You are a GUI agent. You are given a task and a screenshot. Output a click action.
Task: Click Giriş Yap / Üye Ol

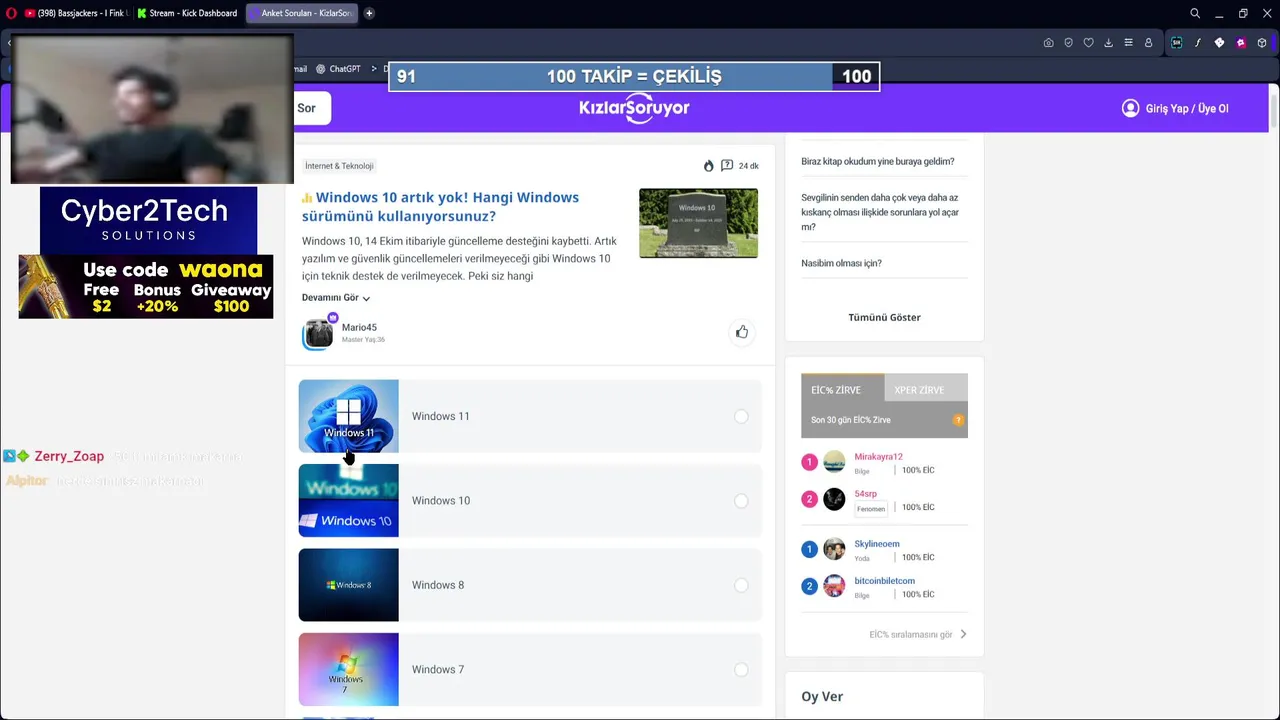pos(1186,108)
